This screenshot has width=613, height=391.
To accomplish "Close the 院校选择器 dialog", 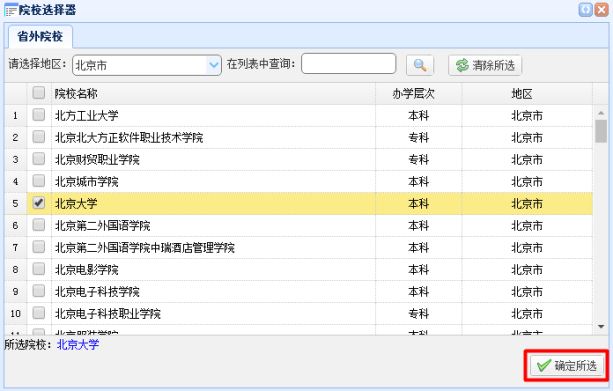I will 601,10.
